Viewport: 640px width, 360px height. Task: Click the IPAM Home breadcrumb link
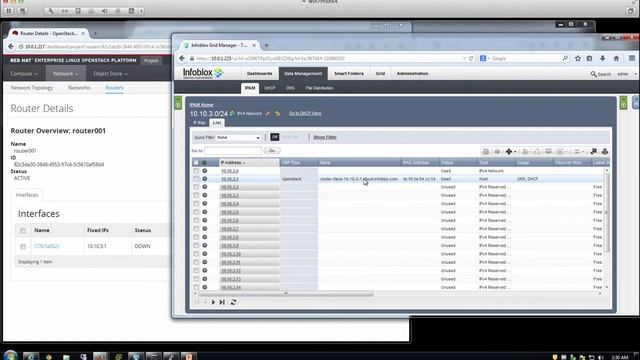(x=201, y=105)
